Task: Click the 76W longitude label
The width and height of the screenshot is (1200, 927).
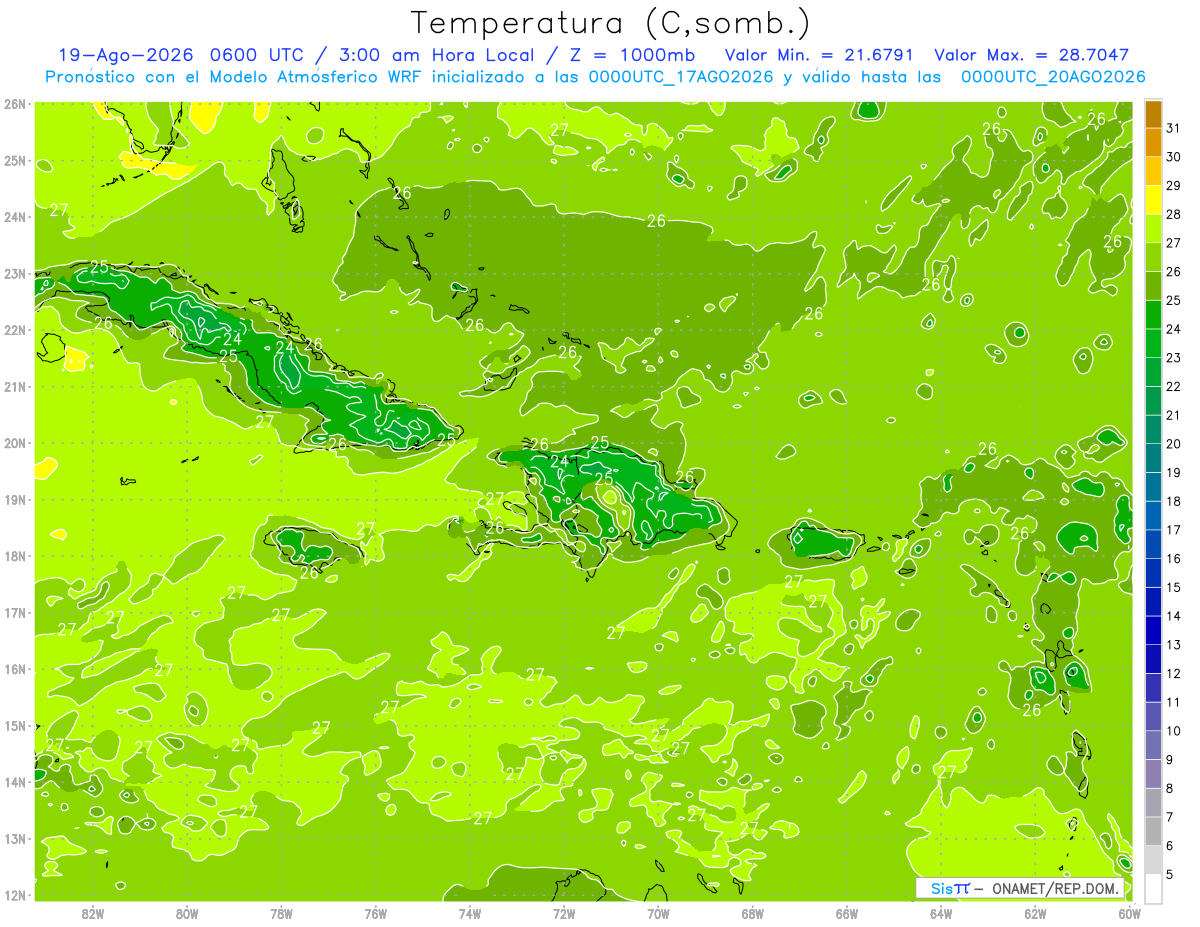Action: 376,913
